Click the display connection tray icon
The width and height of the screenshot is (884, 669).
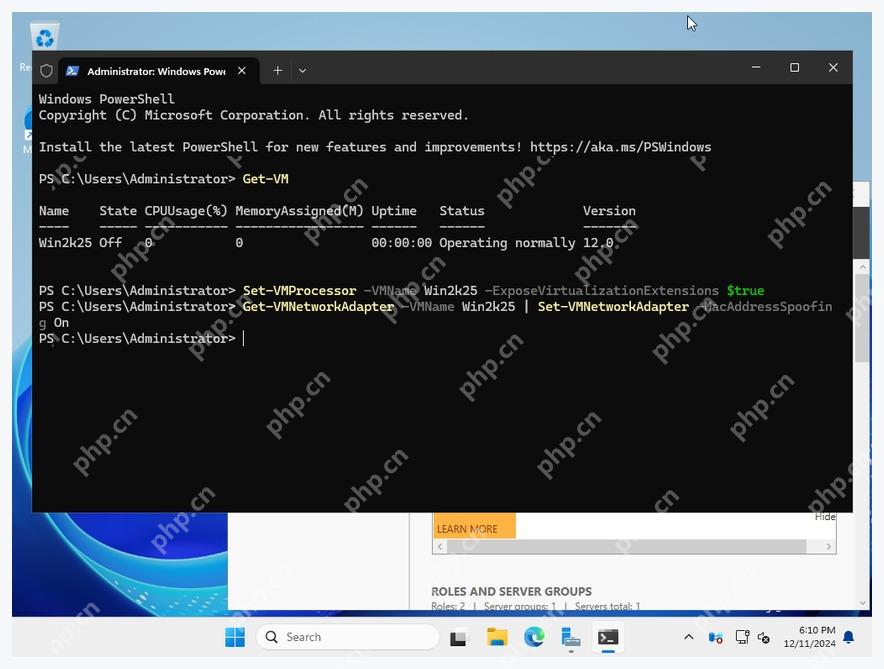pos(742,637)
